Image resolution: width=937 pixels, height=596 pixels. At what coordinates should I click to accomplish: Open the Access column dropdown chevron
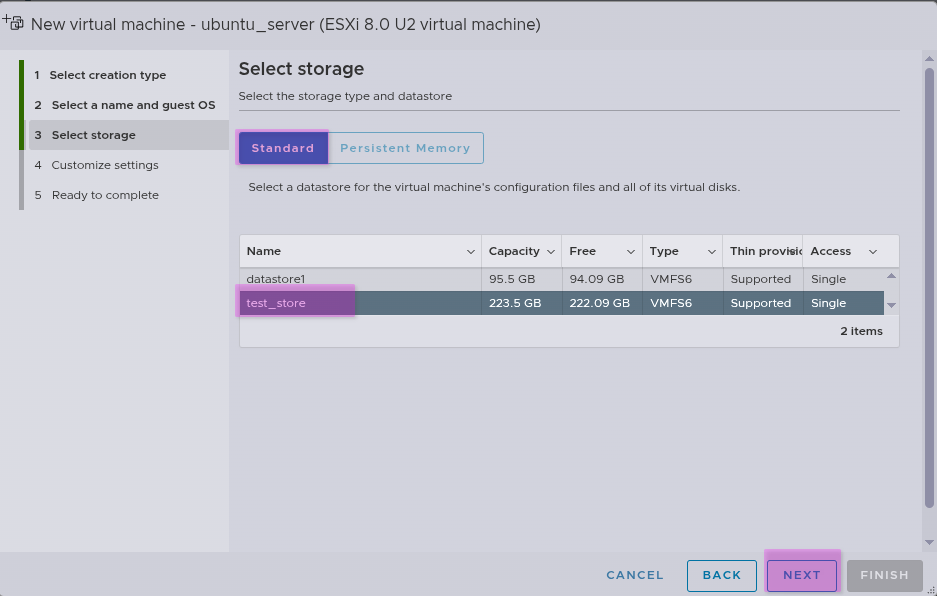click(873, 251)
